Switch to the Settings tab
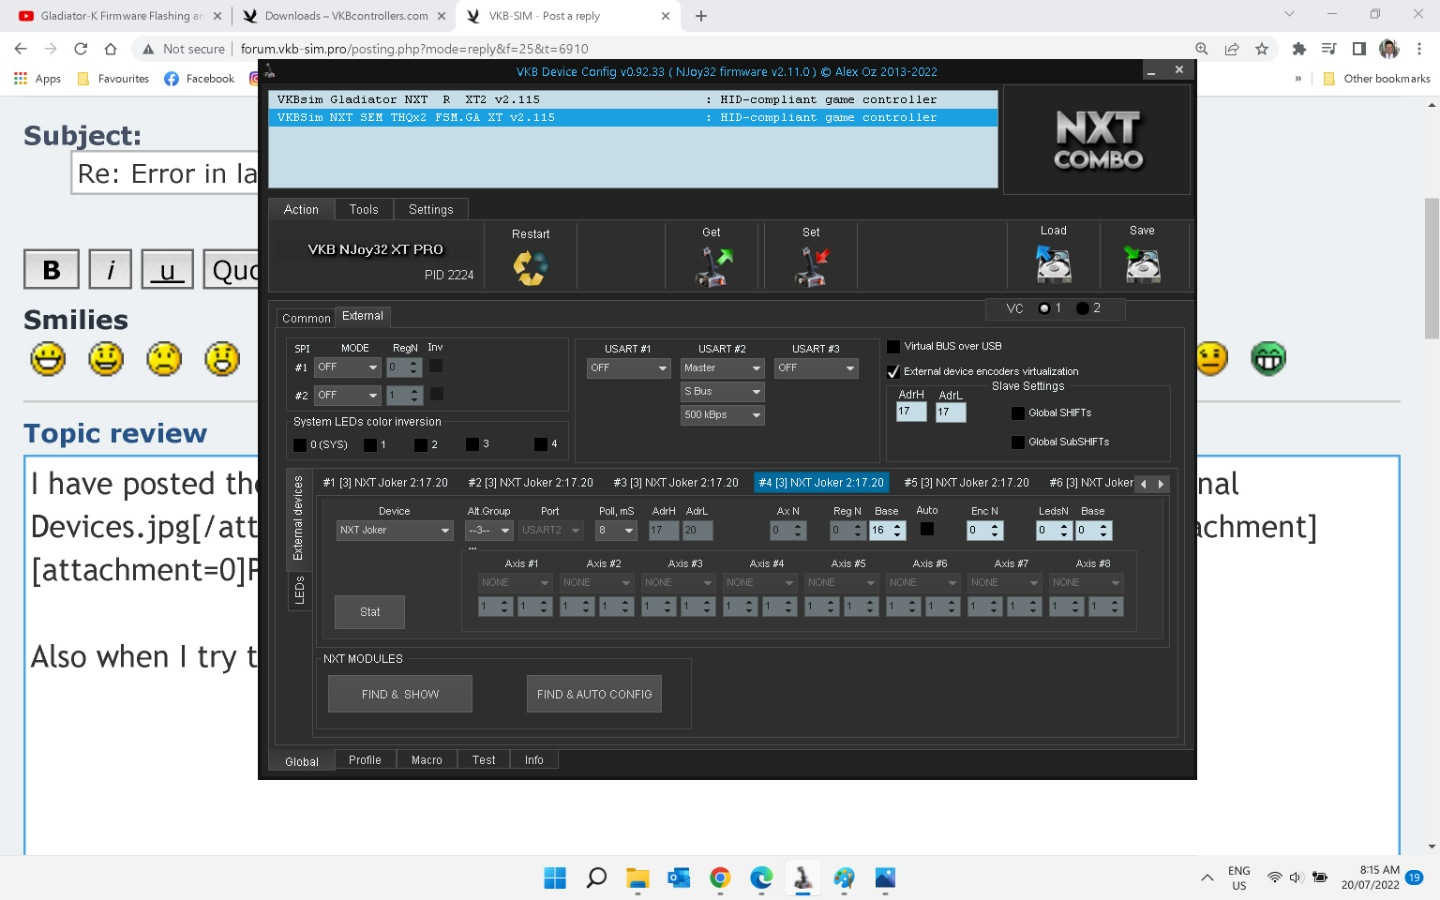This screenshot has height=900, width=1440. tap(431, 210)
